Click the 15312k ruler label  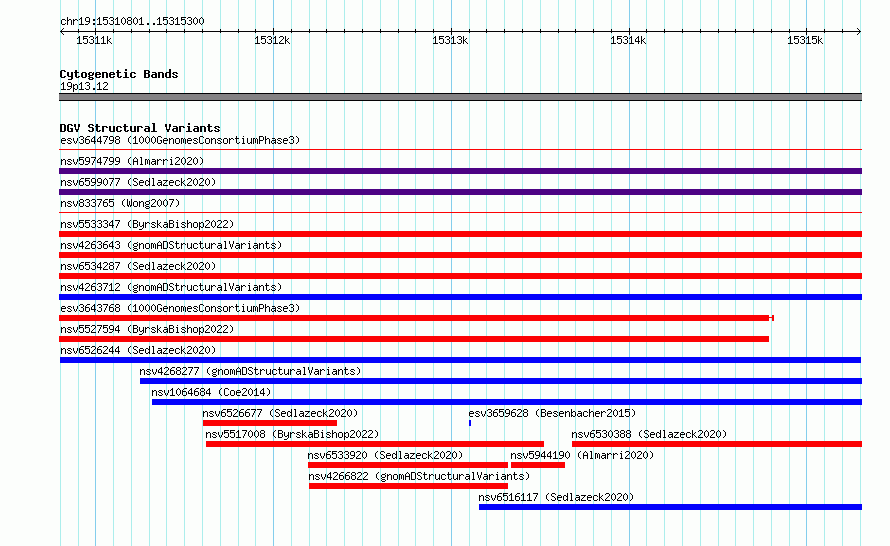[272, 40]
